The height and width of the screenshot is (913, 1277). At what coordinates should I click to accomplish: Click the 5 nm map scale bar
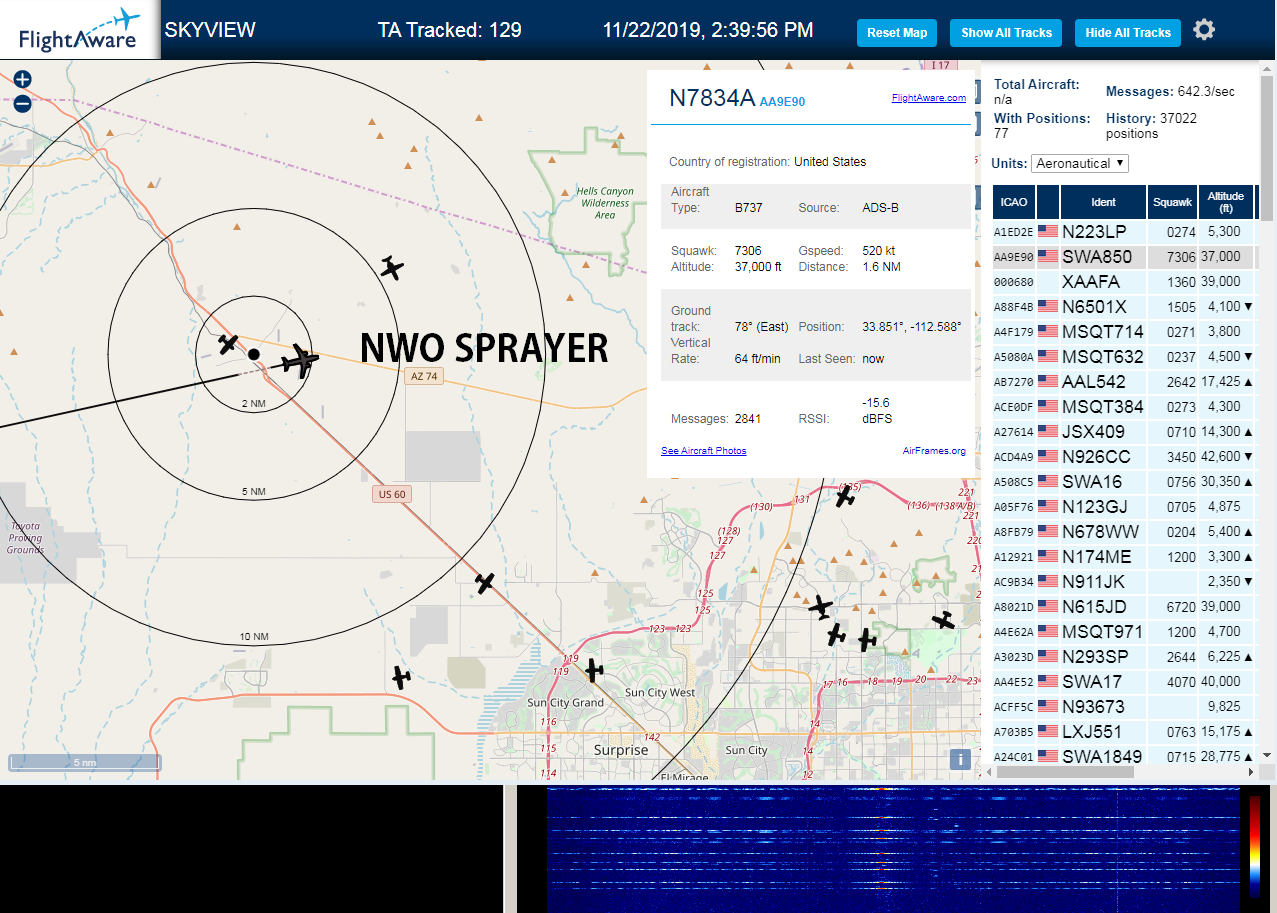coord(84,762)
